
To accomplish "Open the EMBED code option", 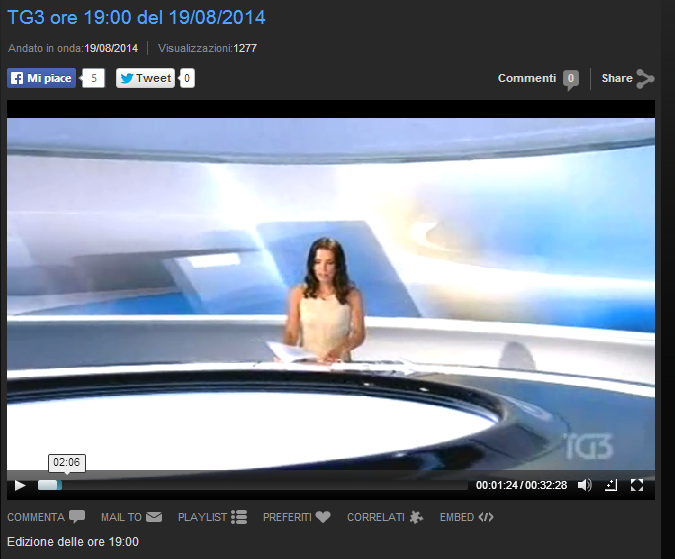I will [x=467, y=517].
